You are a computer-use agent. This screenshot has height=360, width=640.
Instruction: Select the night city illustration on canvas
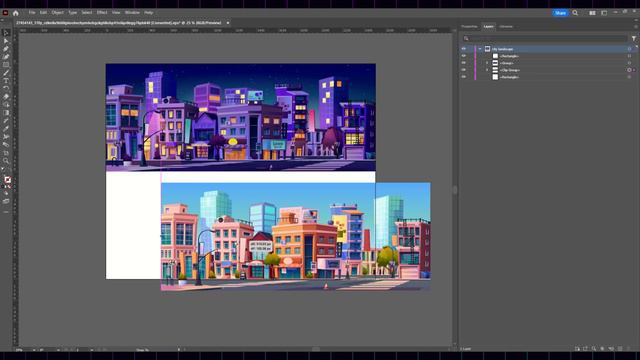(x=241, y=117)
